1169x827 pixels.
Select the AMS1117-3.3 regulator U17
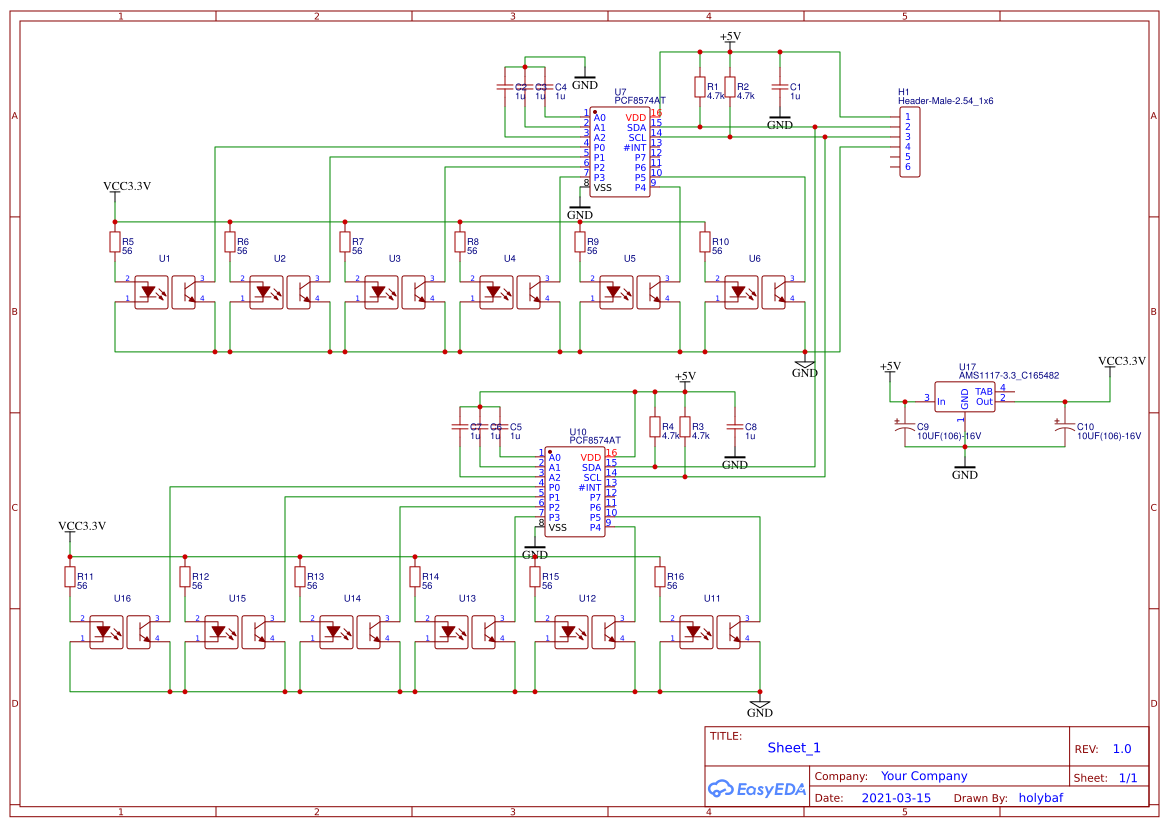964,395
